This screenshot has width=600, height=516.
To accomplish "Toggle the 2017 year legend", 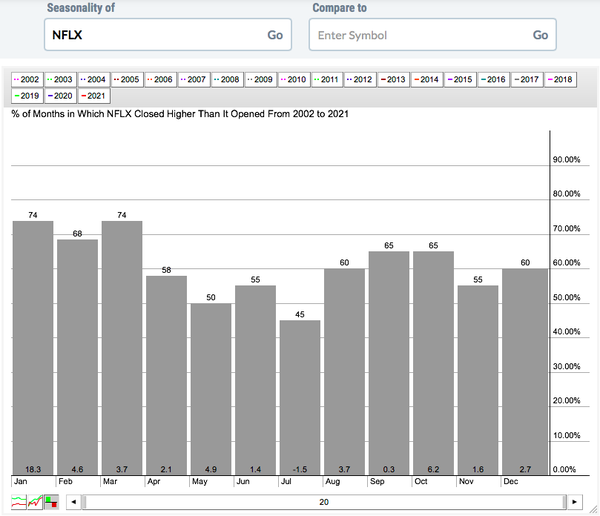I will pos(527,80).
